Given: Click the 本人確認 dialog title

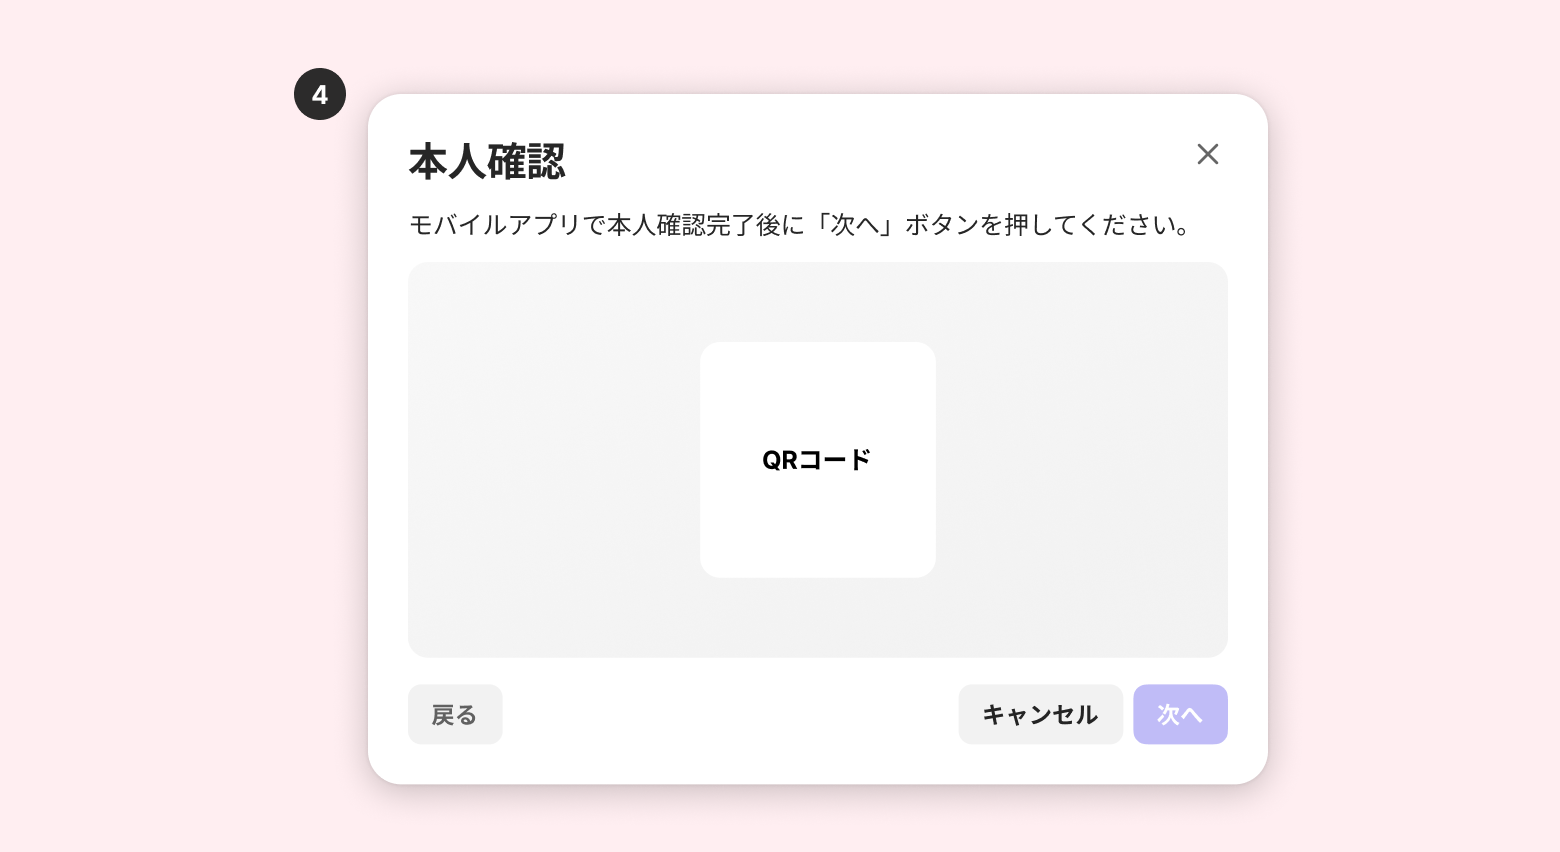Looking at the screenshot, I should [x=487, y=162].
